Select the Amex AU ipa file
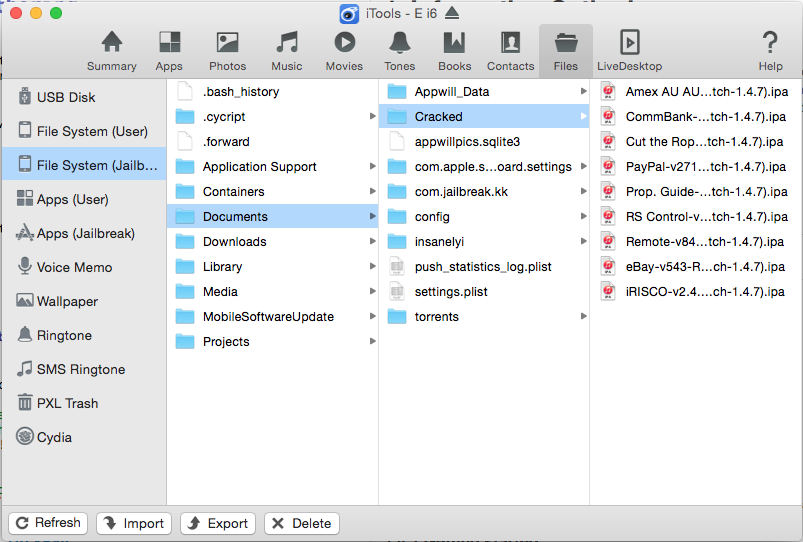803x542 pixels. (696, 91)
